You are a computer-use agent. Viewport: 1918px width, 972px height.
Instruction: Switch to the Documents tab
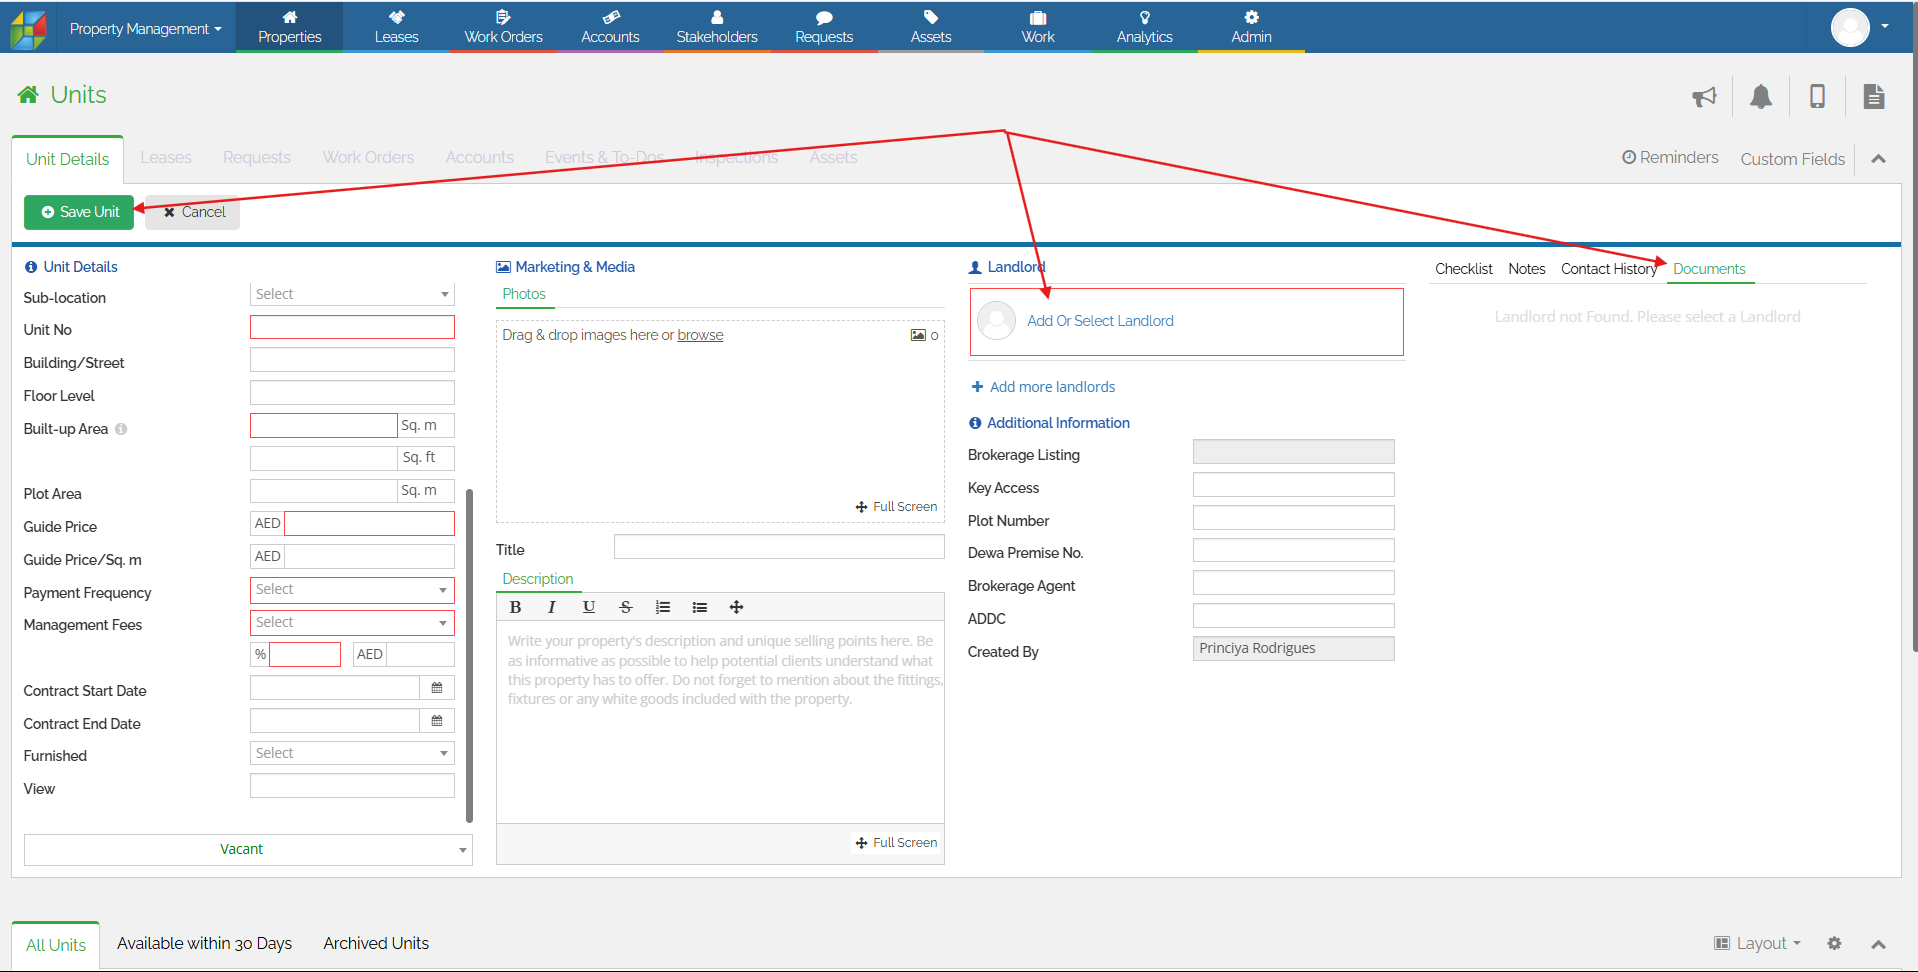click(x=1708, y=269)
